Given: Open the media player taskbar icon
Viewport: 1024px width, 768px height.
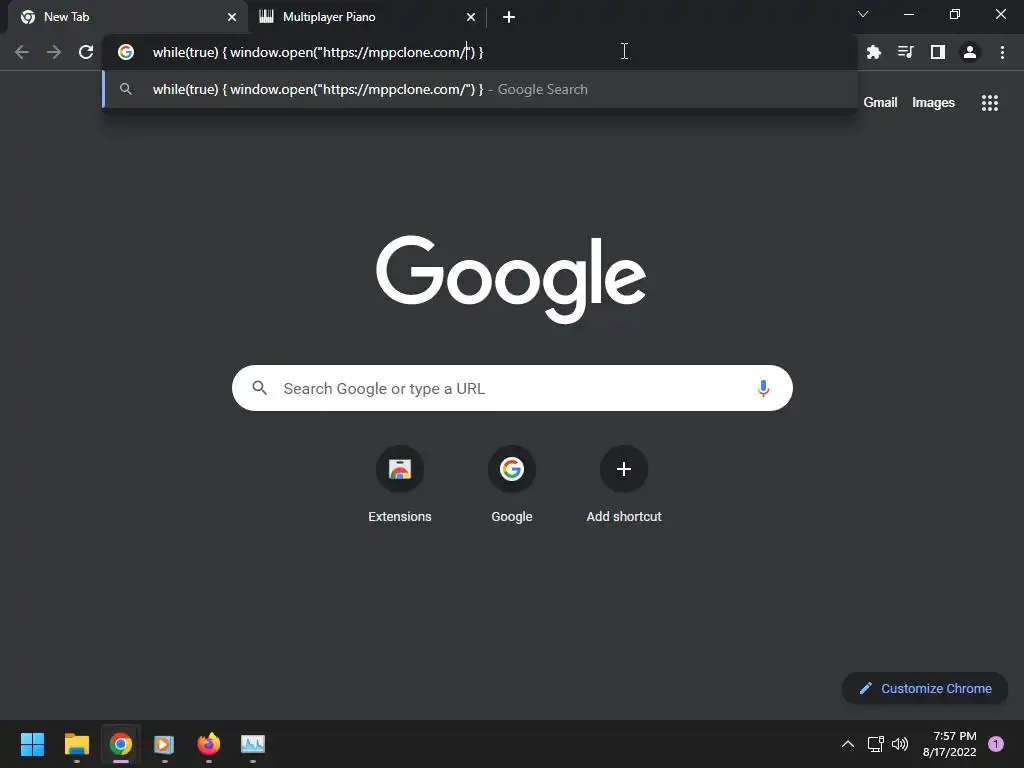Looking at the screenshot, I should coord(164,744).
